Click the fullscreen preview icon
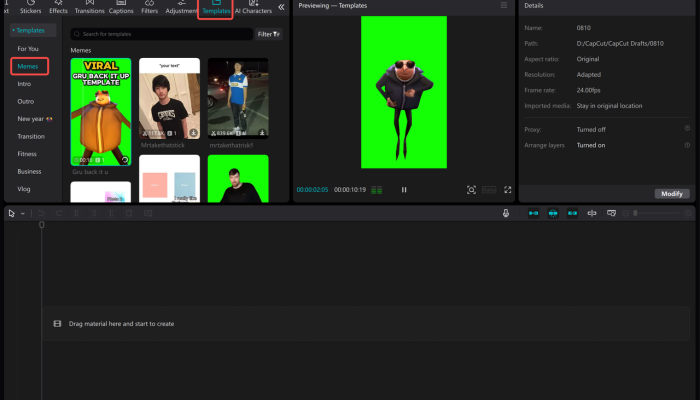700x400 pixels. pyautogui.click(x=507, y=189)
